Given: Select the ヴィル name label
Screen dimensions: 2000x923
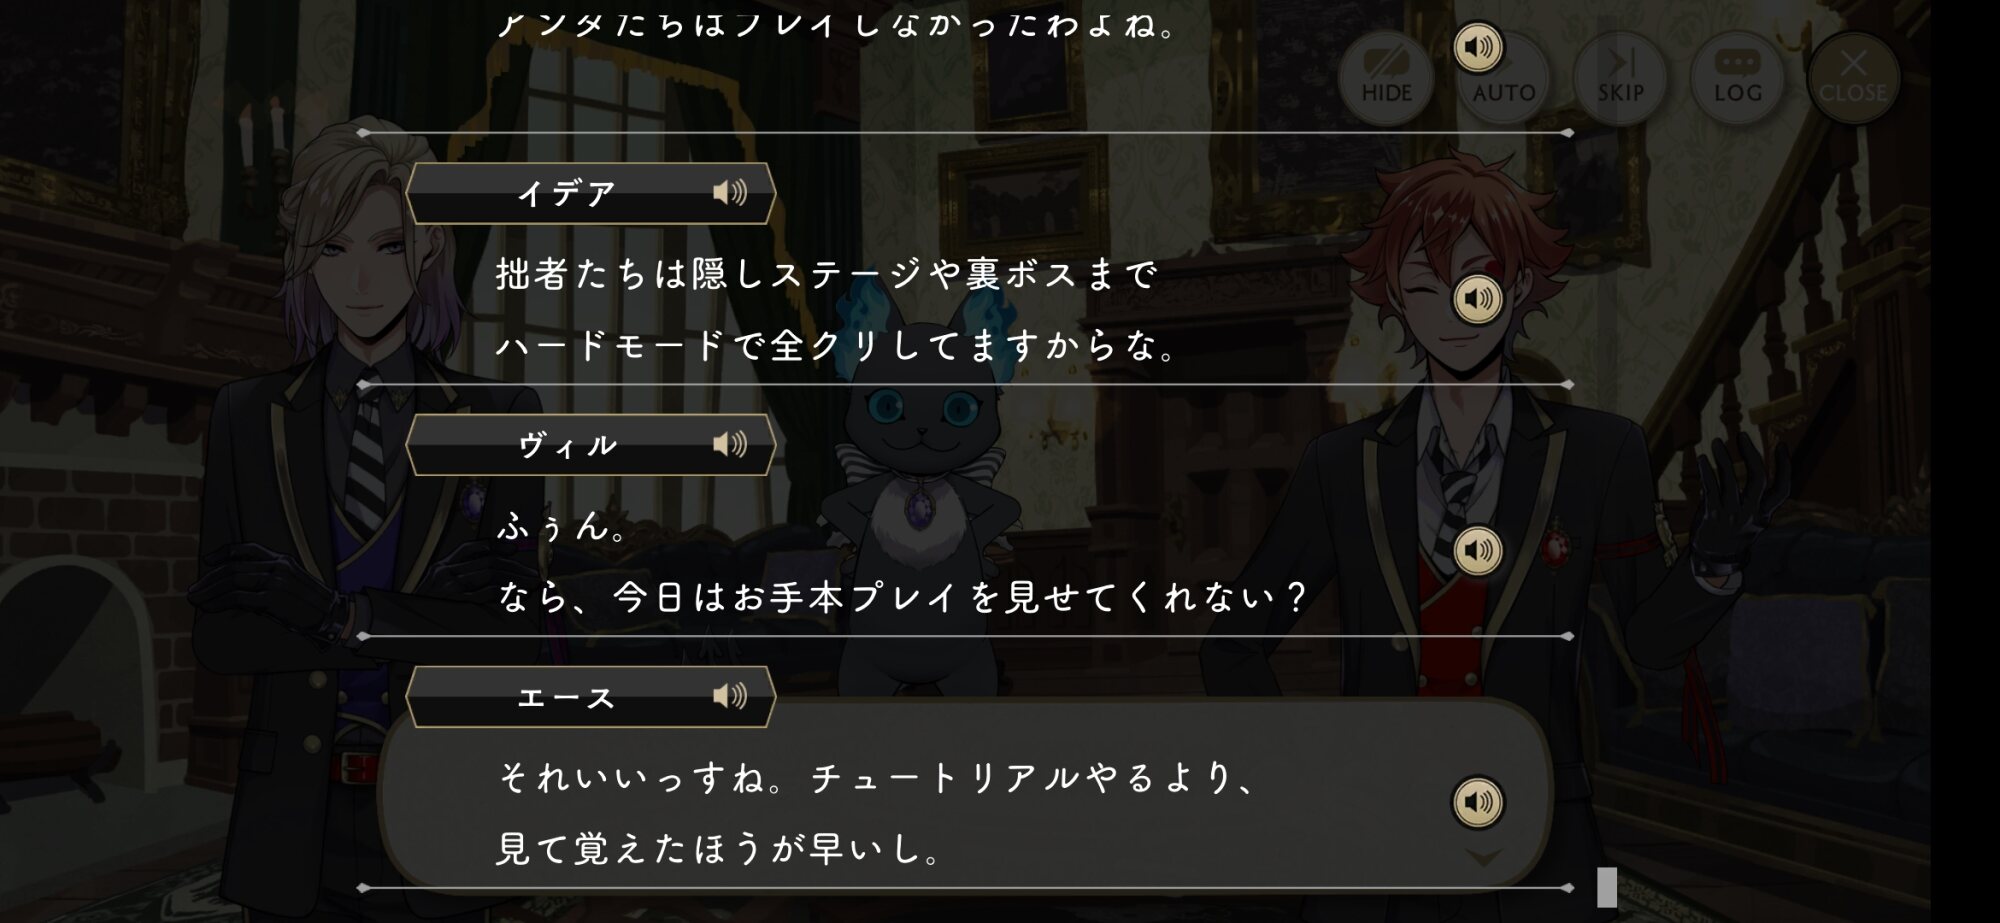Looking at the screenshot, I should (567, 445).
